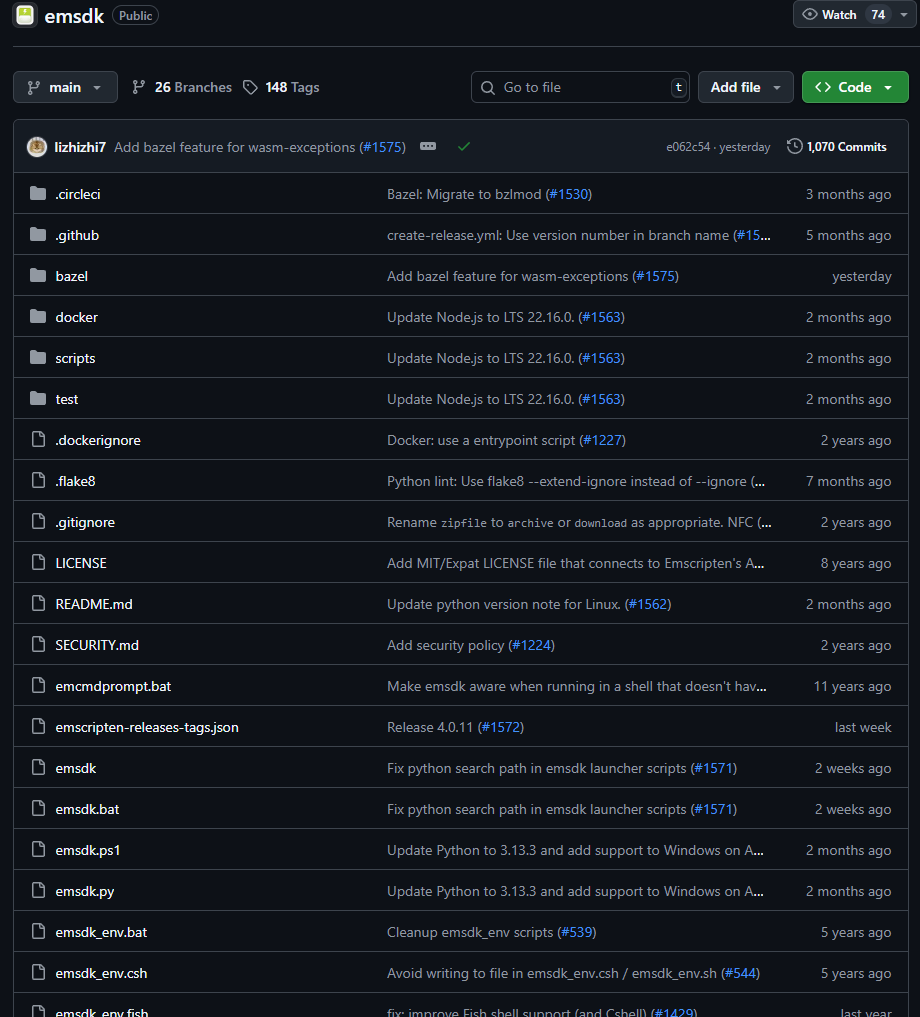Click the Watch button
The image size is (920, 1017).
tap(843, 14)
